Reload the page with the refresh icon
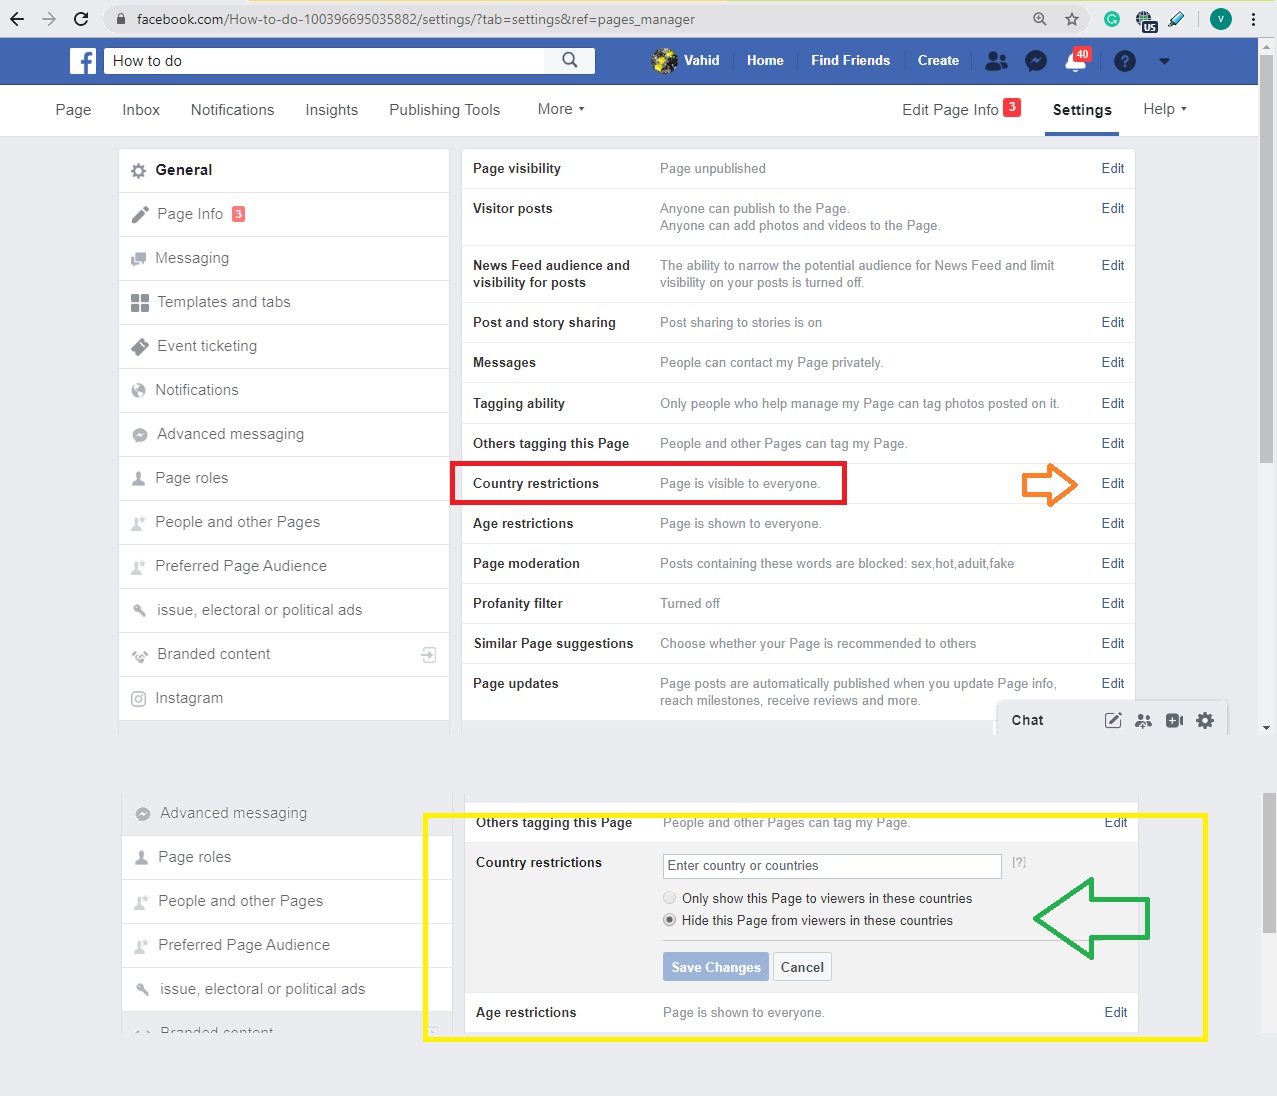1277x1096 pixels. tap(81, 19)
